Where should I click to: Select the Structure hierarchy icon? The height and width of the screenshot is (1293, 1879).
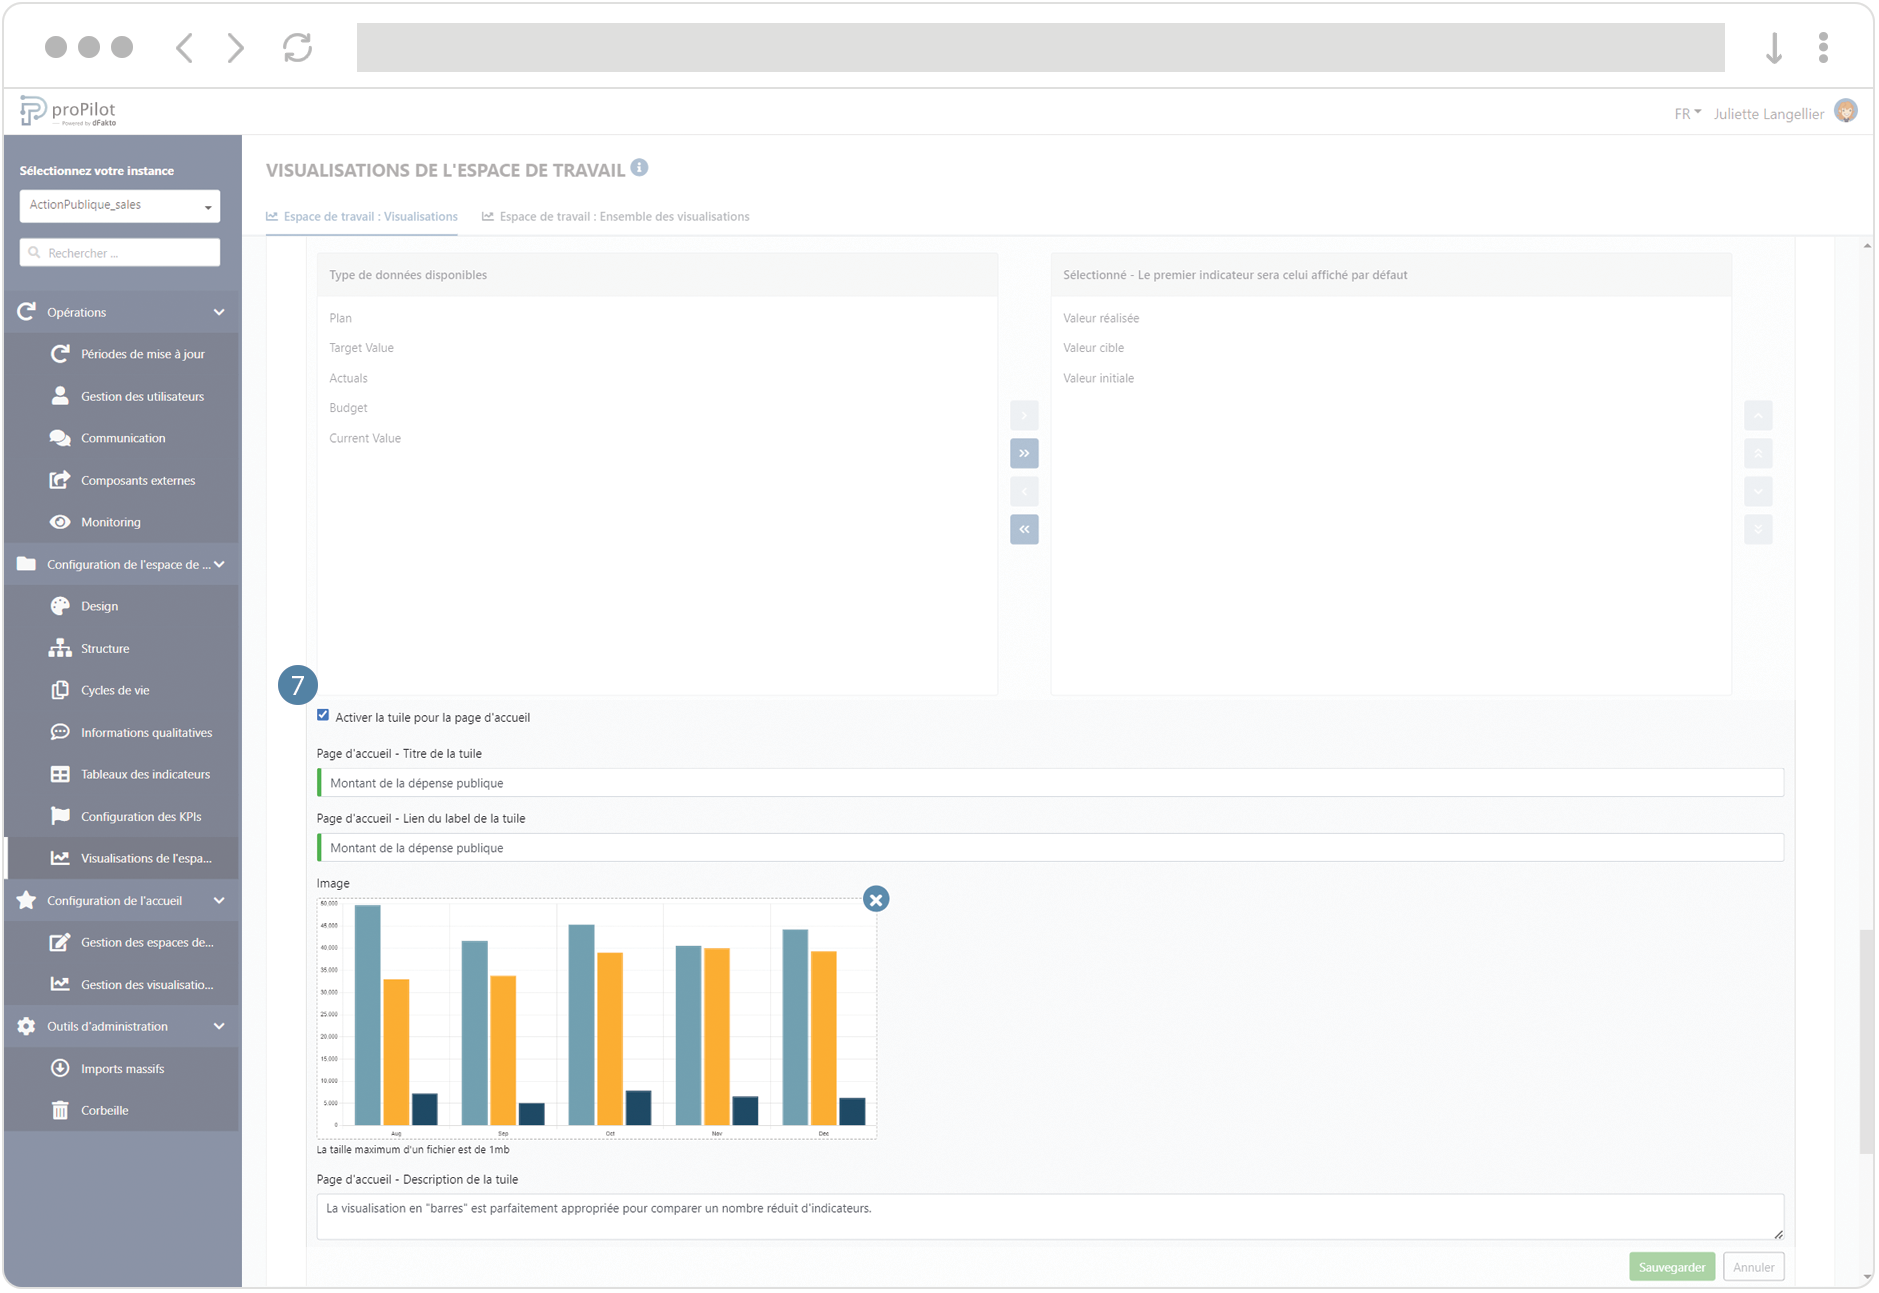(x=60, y=648)
